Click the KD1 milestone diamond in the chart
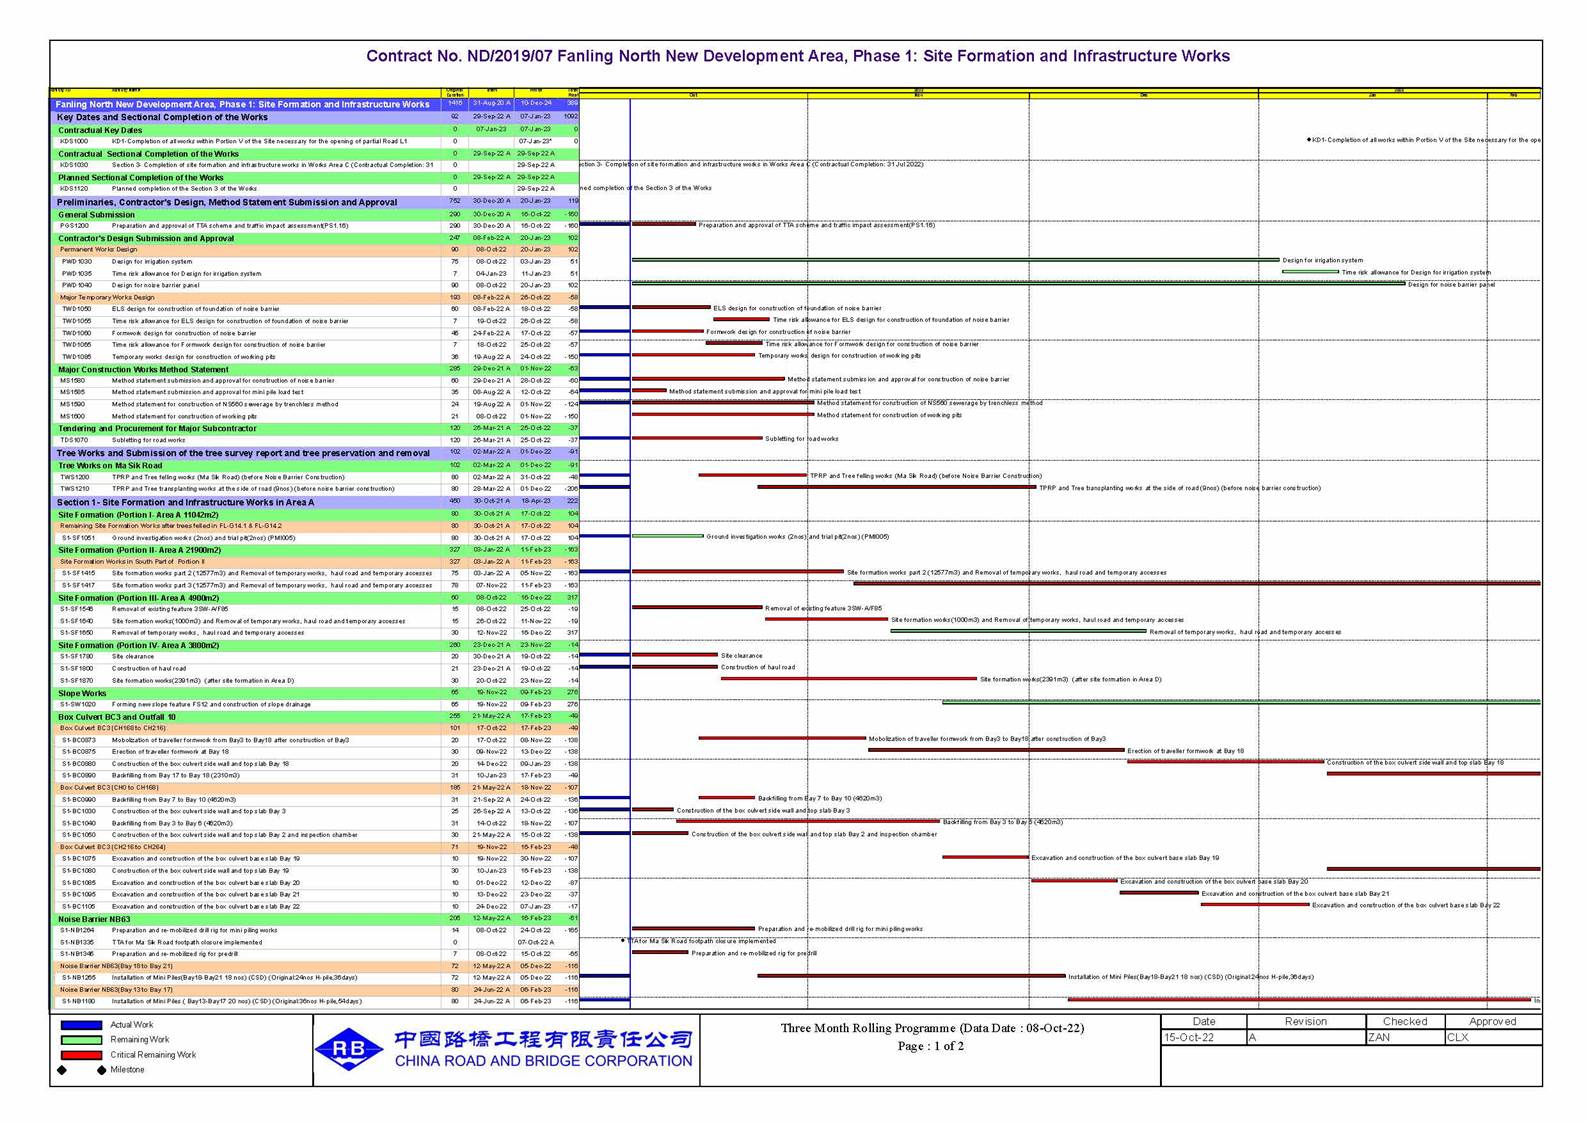1588x1123 pixels. tap(1309, 140)
